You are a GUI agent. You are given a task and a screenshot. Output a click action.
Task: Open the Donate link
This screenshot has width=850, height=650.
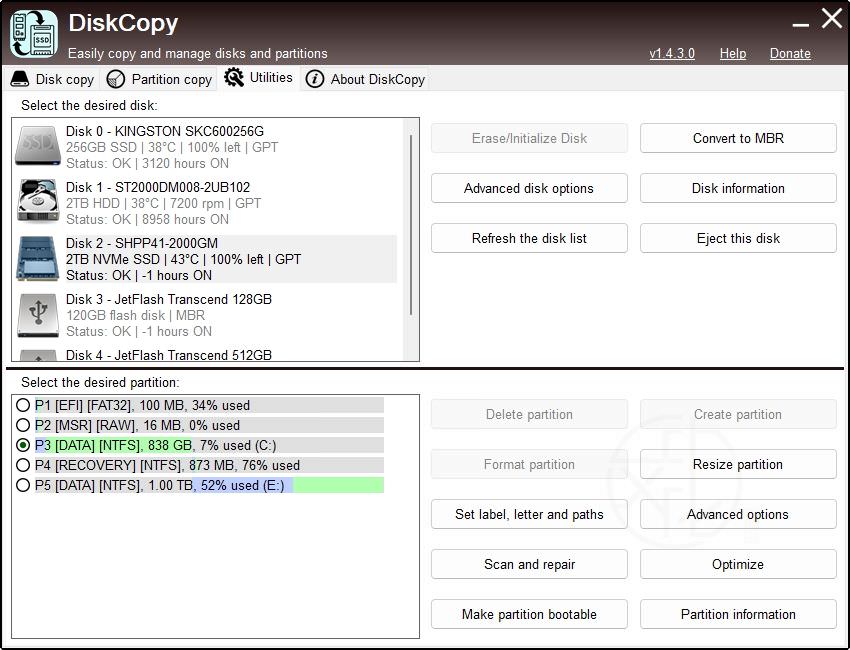click(x=790, y=53)
